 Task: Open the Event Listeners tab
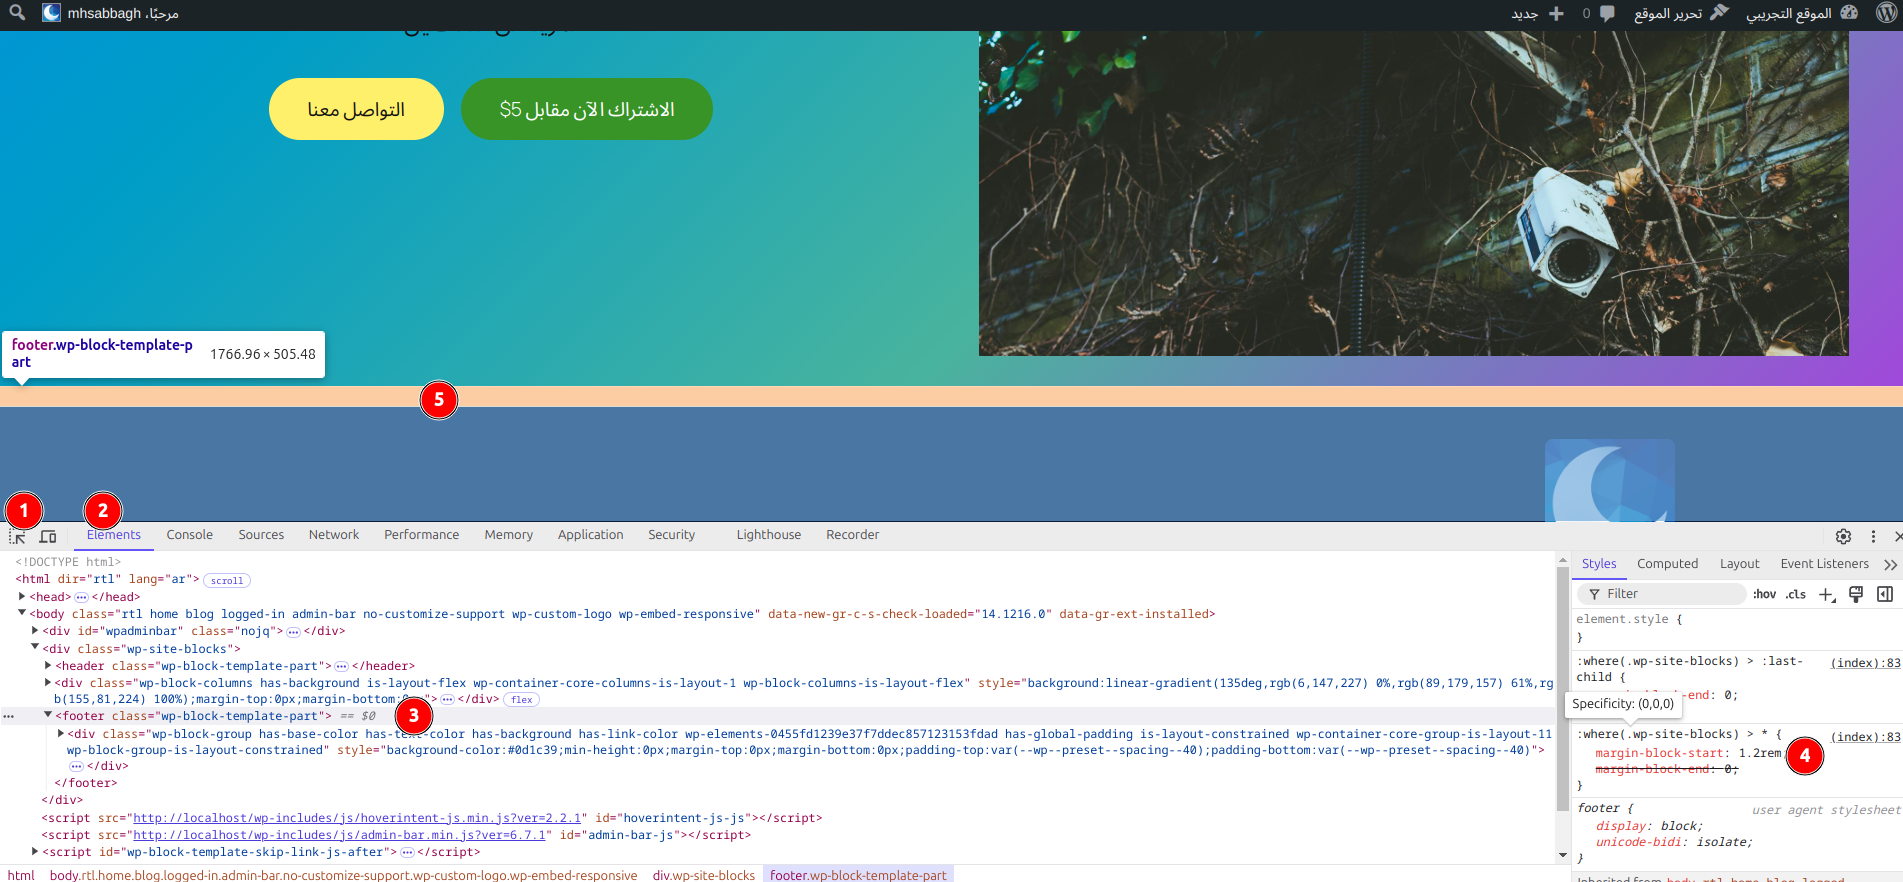pos(1825,564)
